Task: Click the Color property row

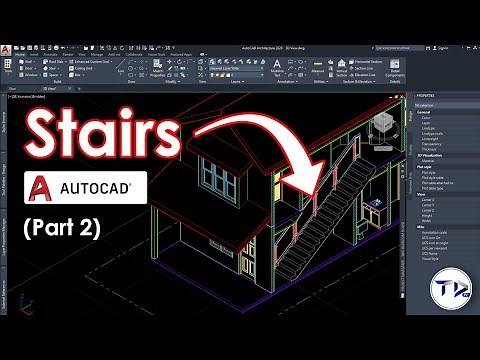Action: [x=447, y=118]
